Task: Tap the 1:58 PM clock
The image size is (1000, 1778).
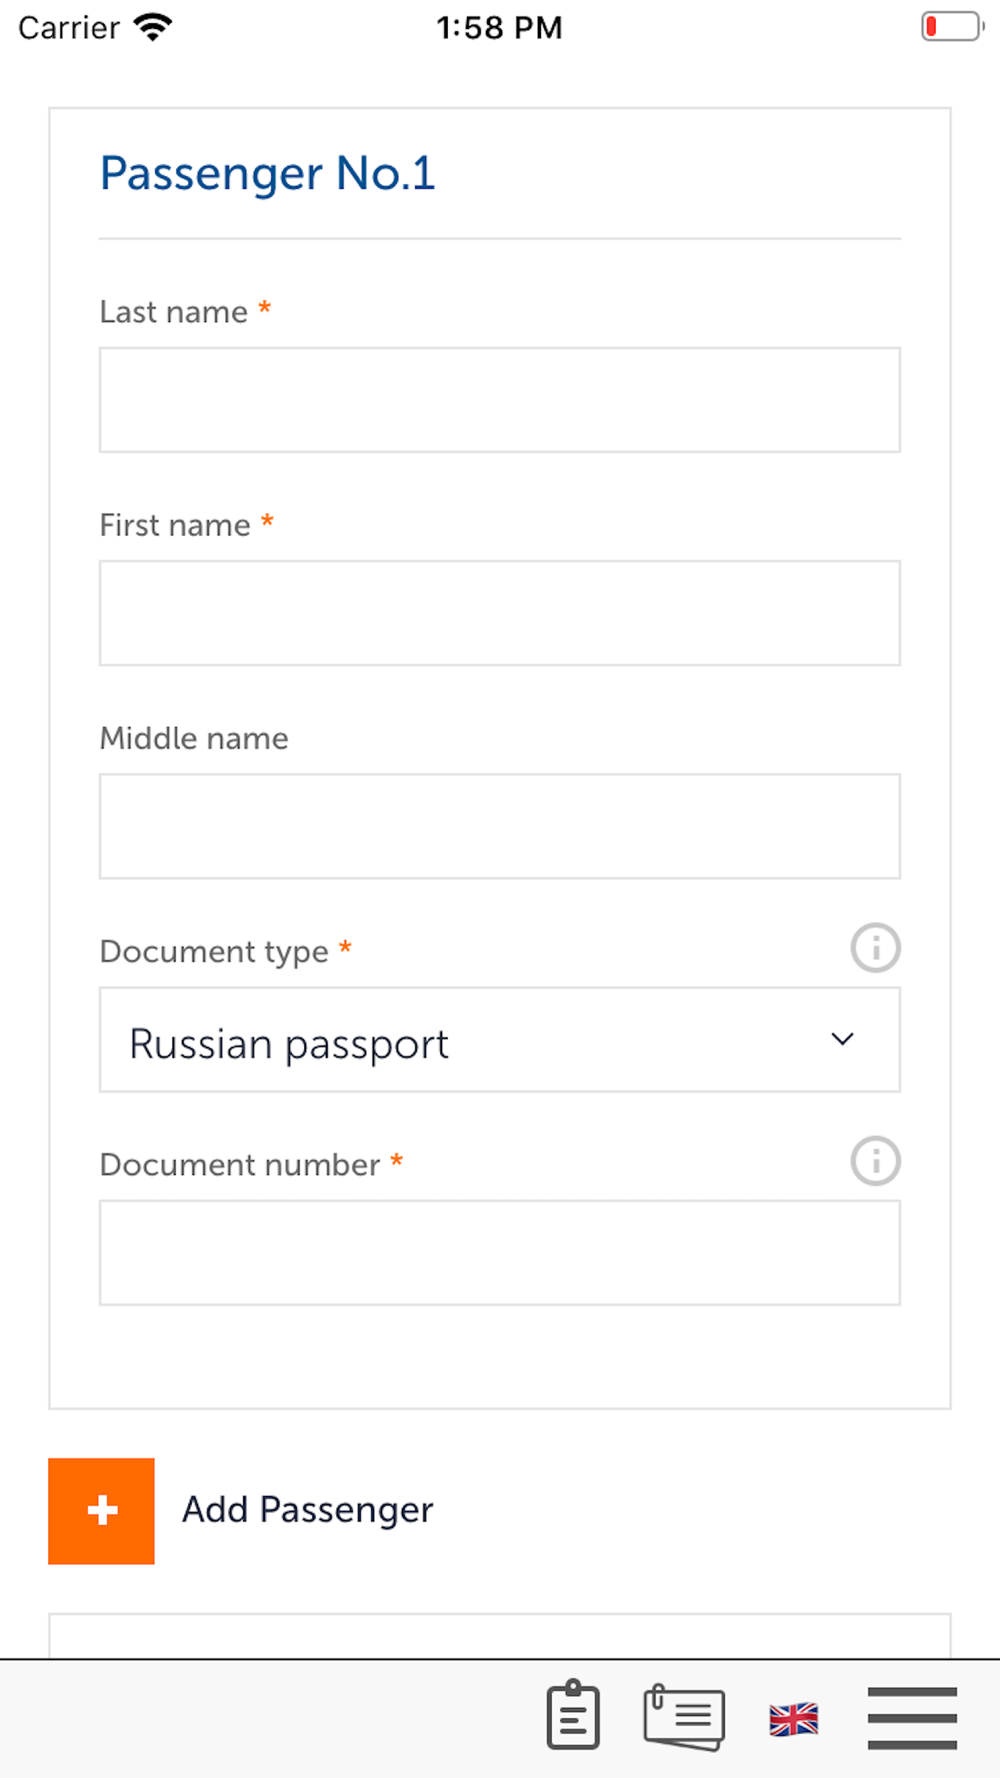Action: pos(499,27)
